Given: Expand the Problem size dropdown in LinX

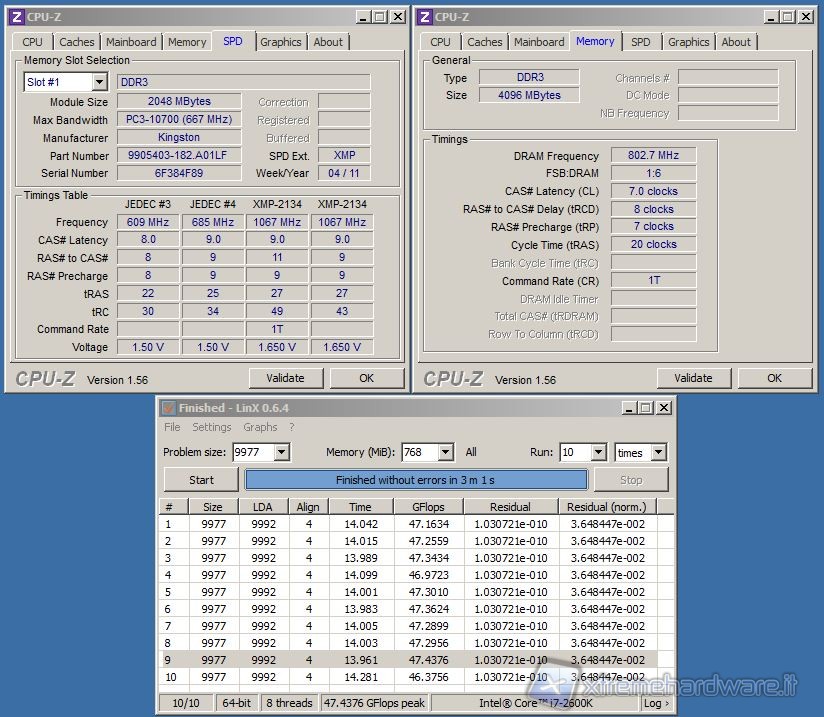Looking at the screenshot, I should [x=281, y=452].
